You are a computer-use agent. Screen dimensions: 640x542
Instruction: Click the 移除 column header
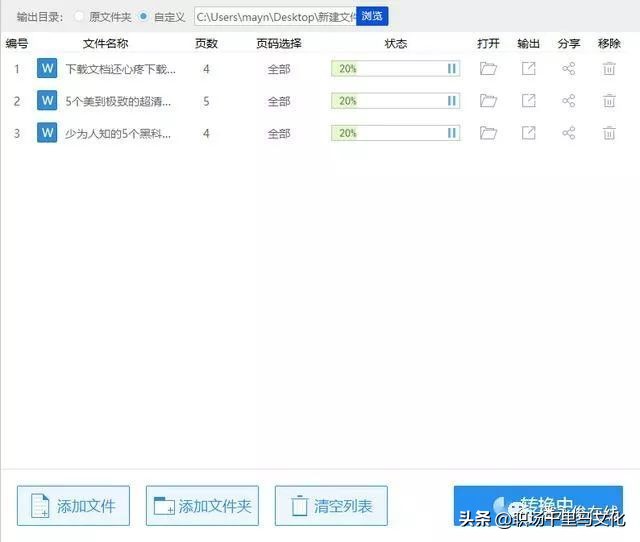609,44
